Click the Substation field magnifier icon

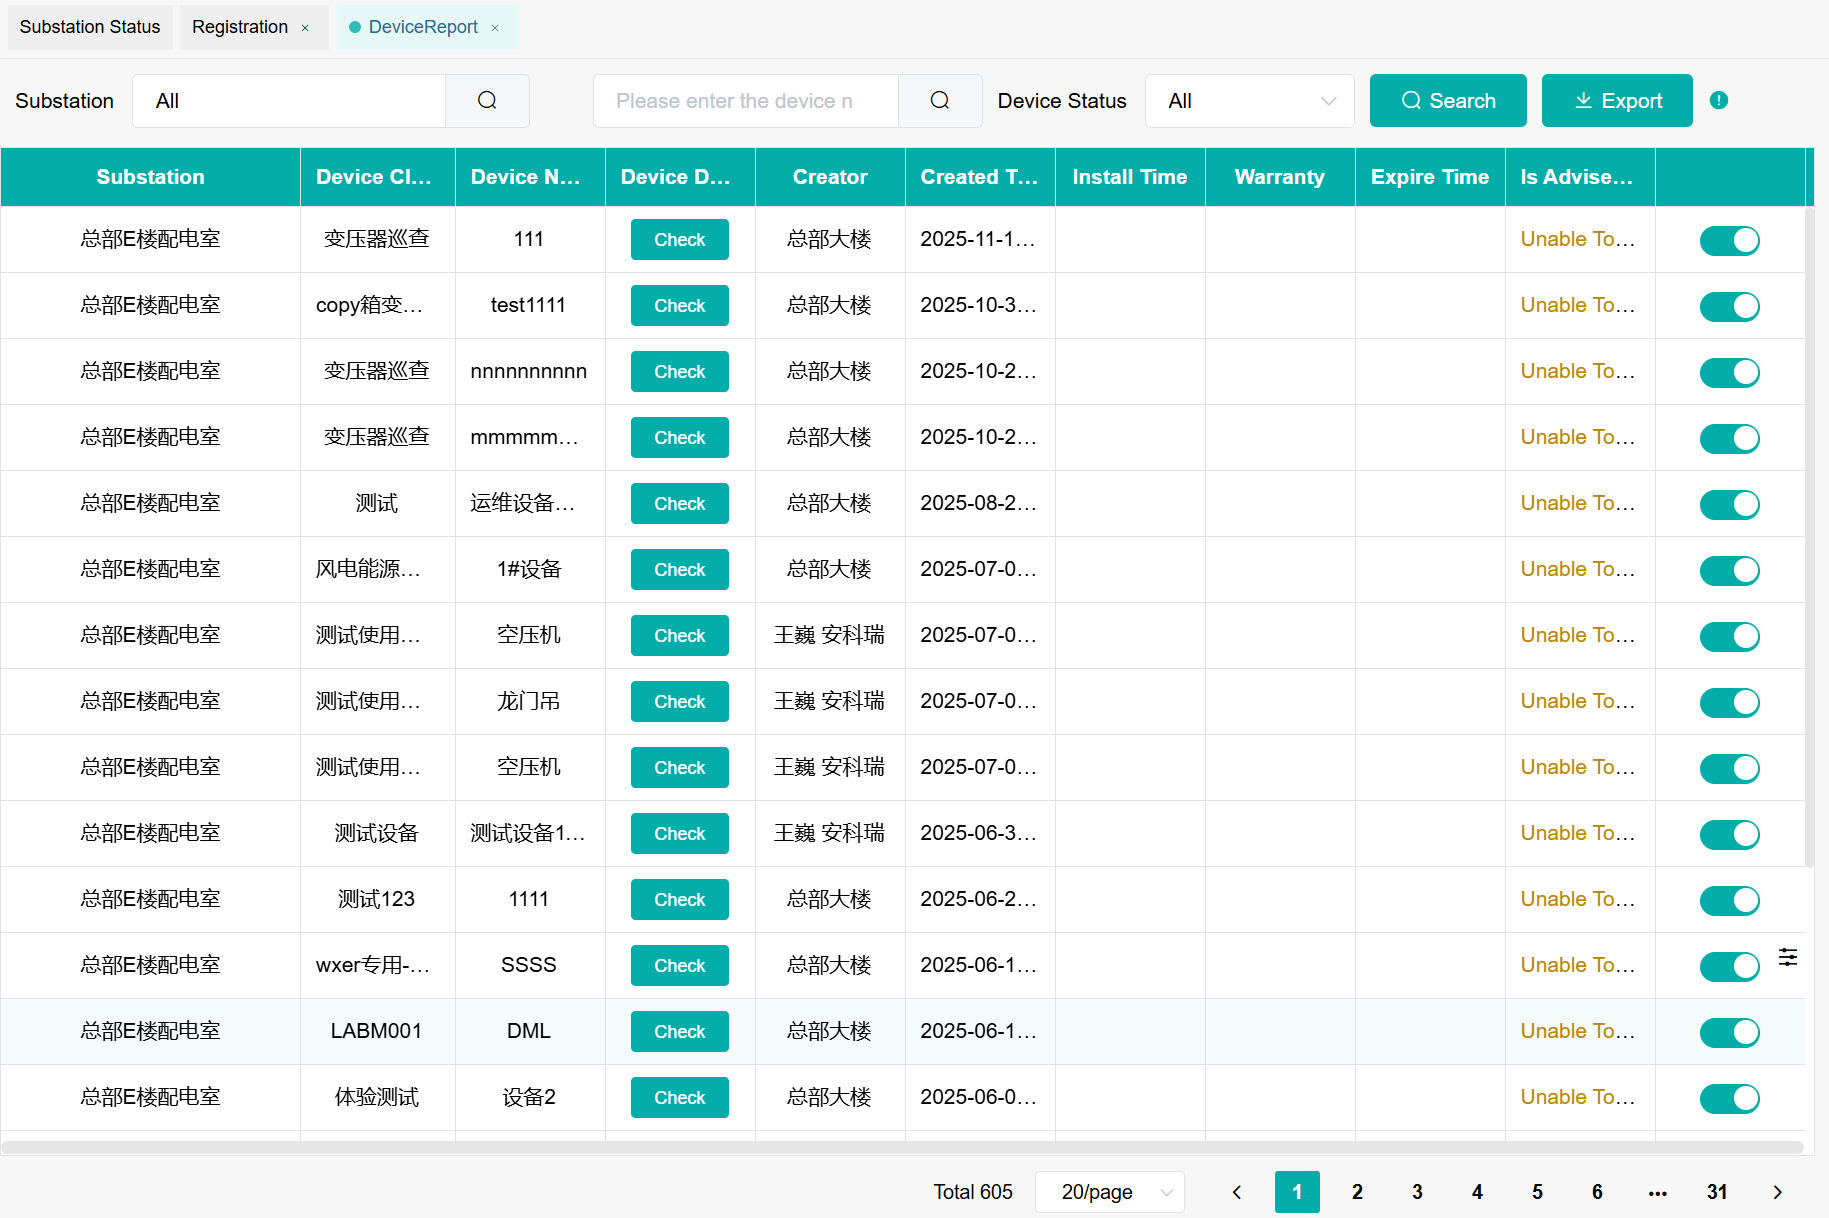(487, 101)
